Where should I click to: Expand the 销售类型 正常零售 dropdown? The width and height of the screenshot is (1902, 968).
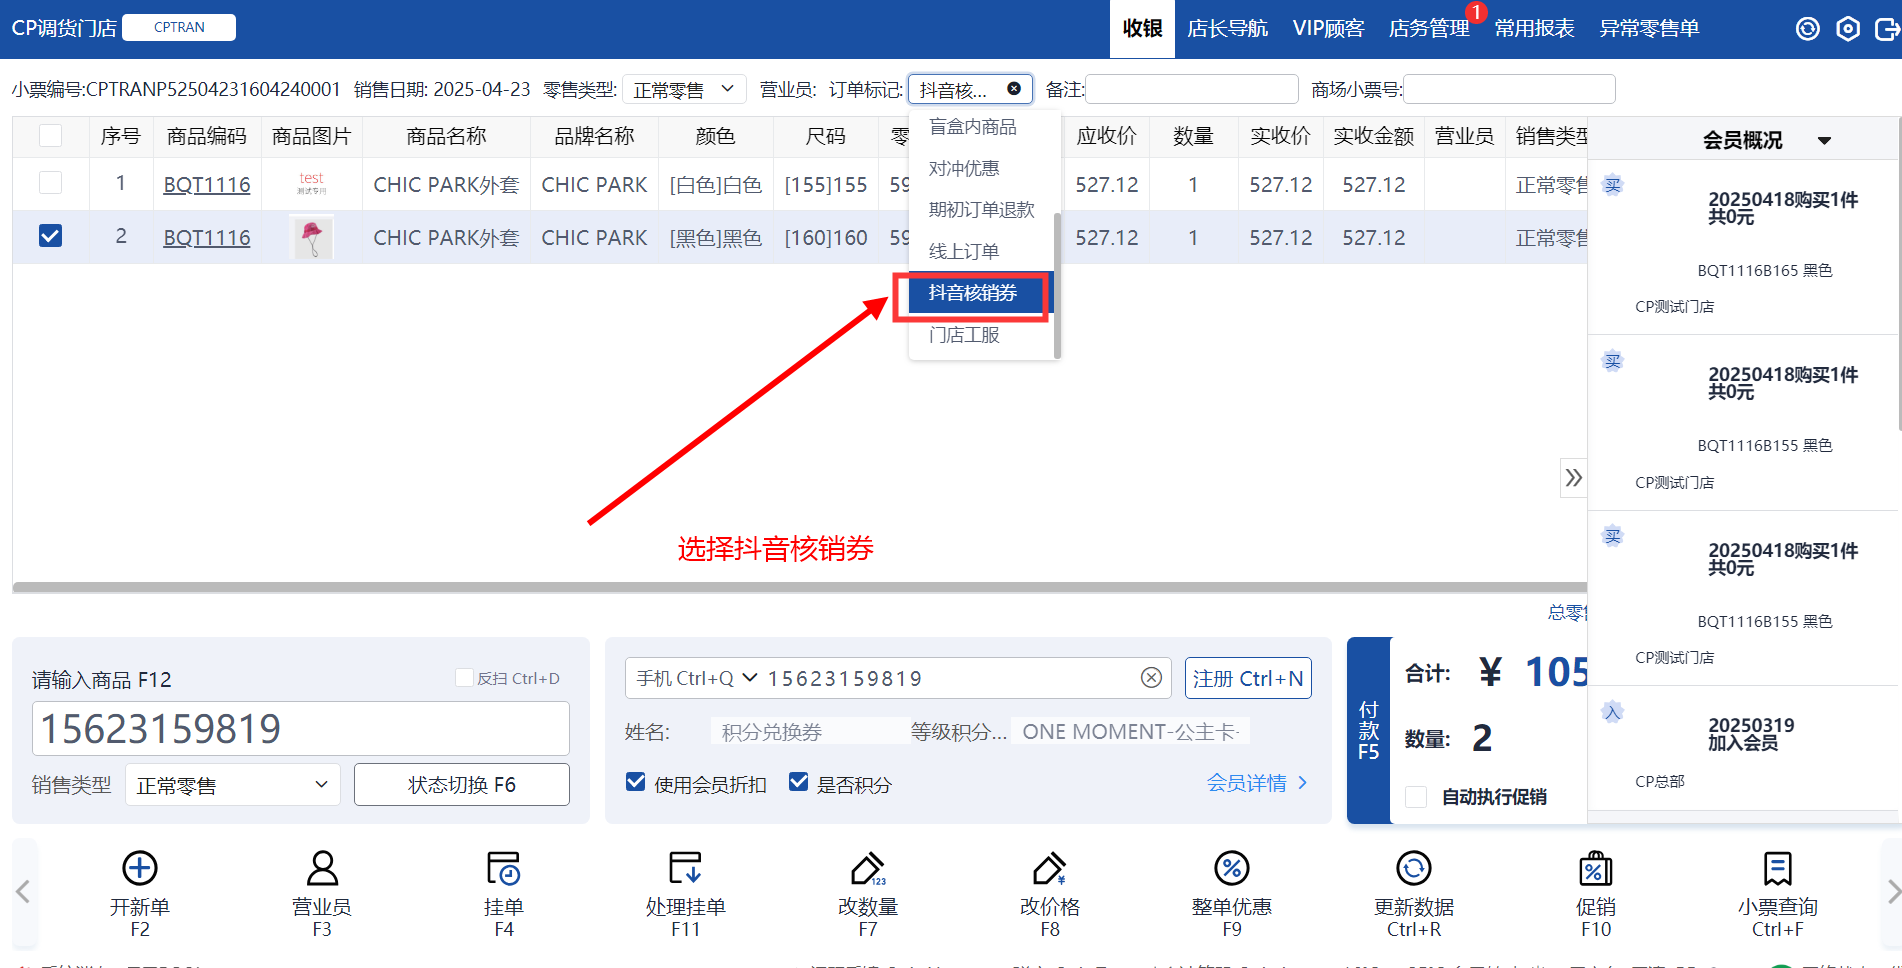(x=232, y=785)
